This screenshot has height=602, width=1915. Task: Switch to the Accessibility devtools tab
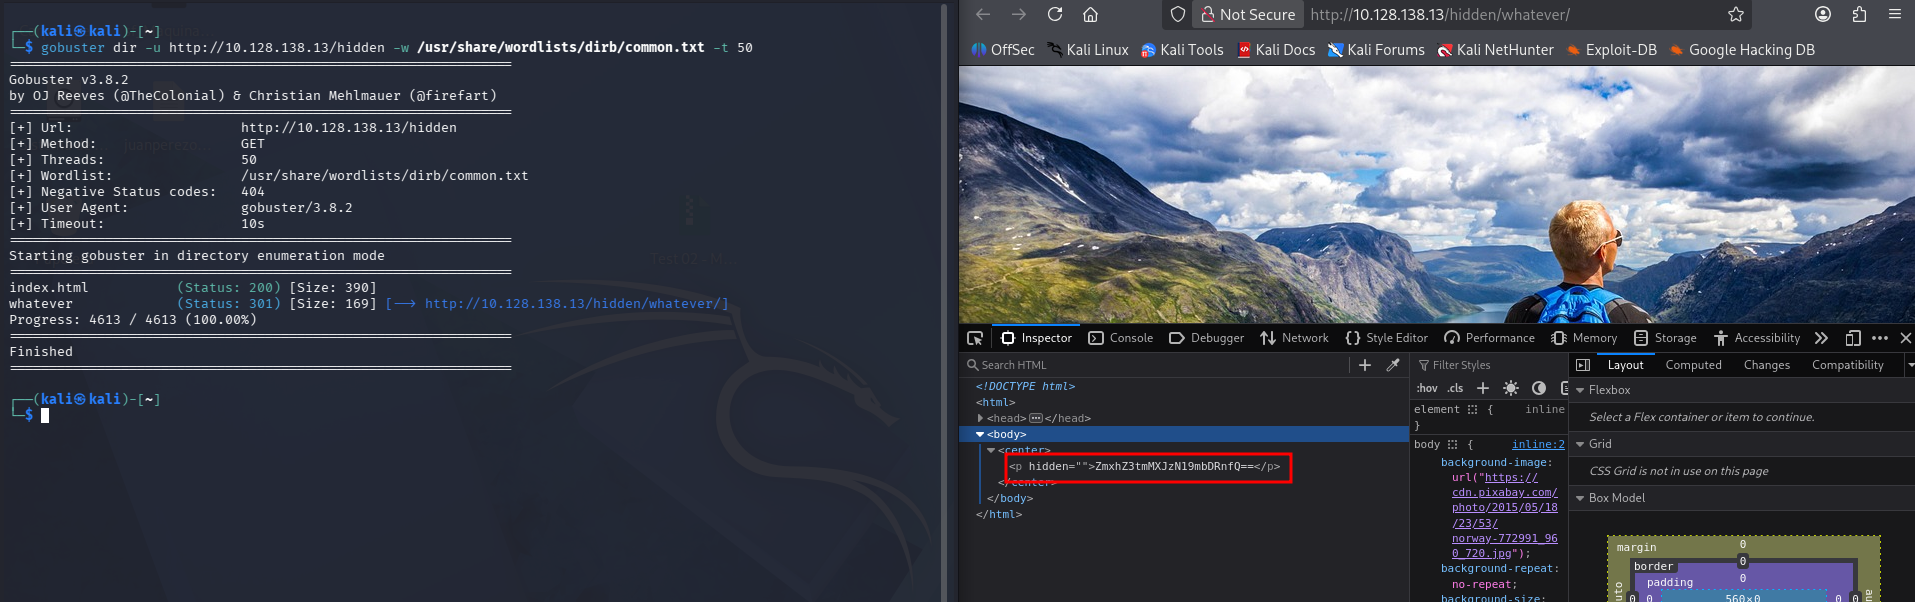1757,338
